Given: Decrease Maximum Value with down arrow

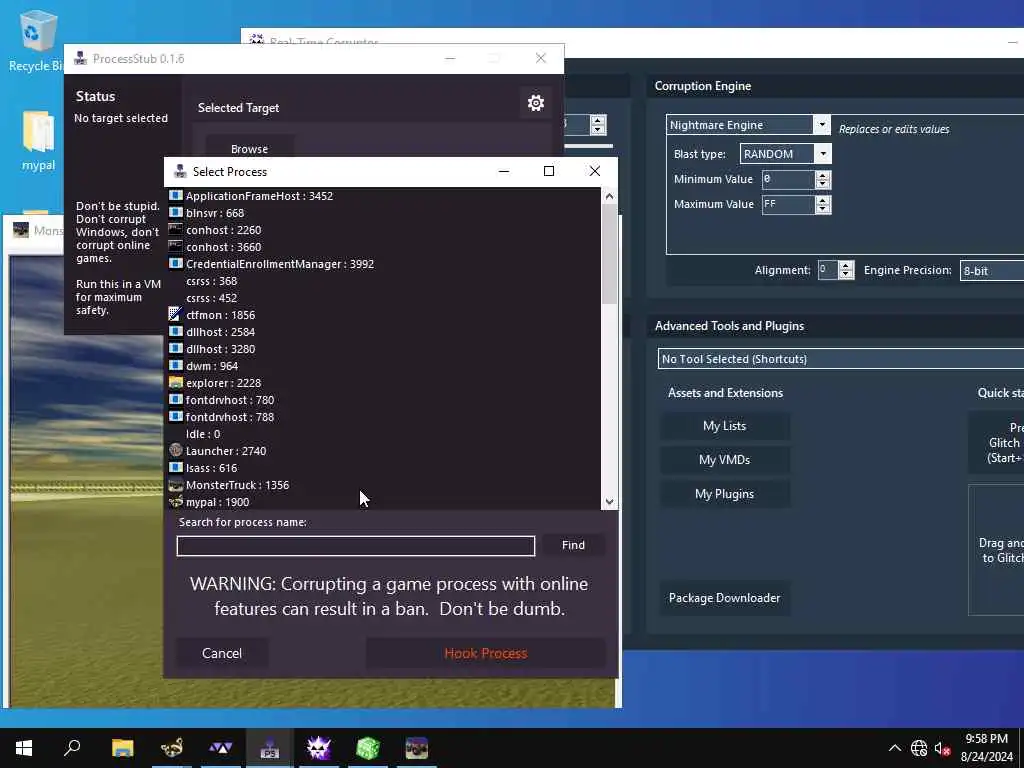Looking at the screenshot, I should (x=823, y=208).
